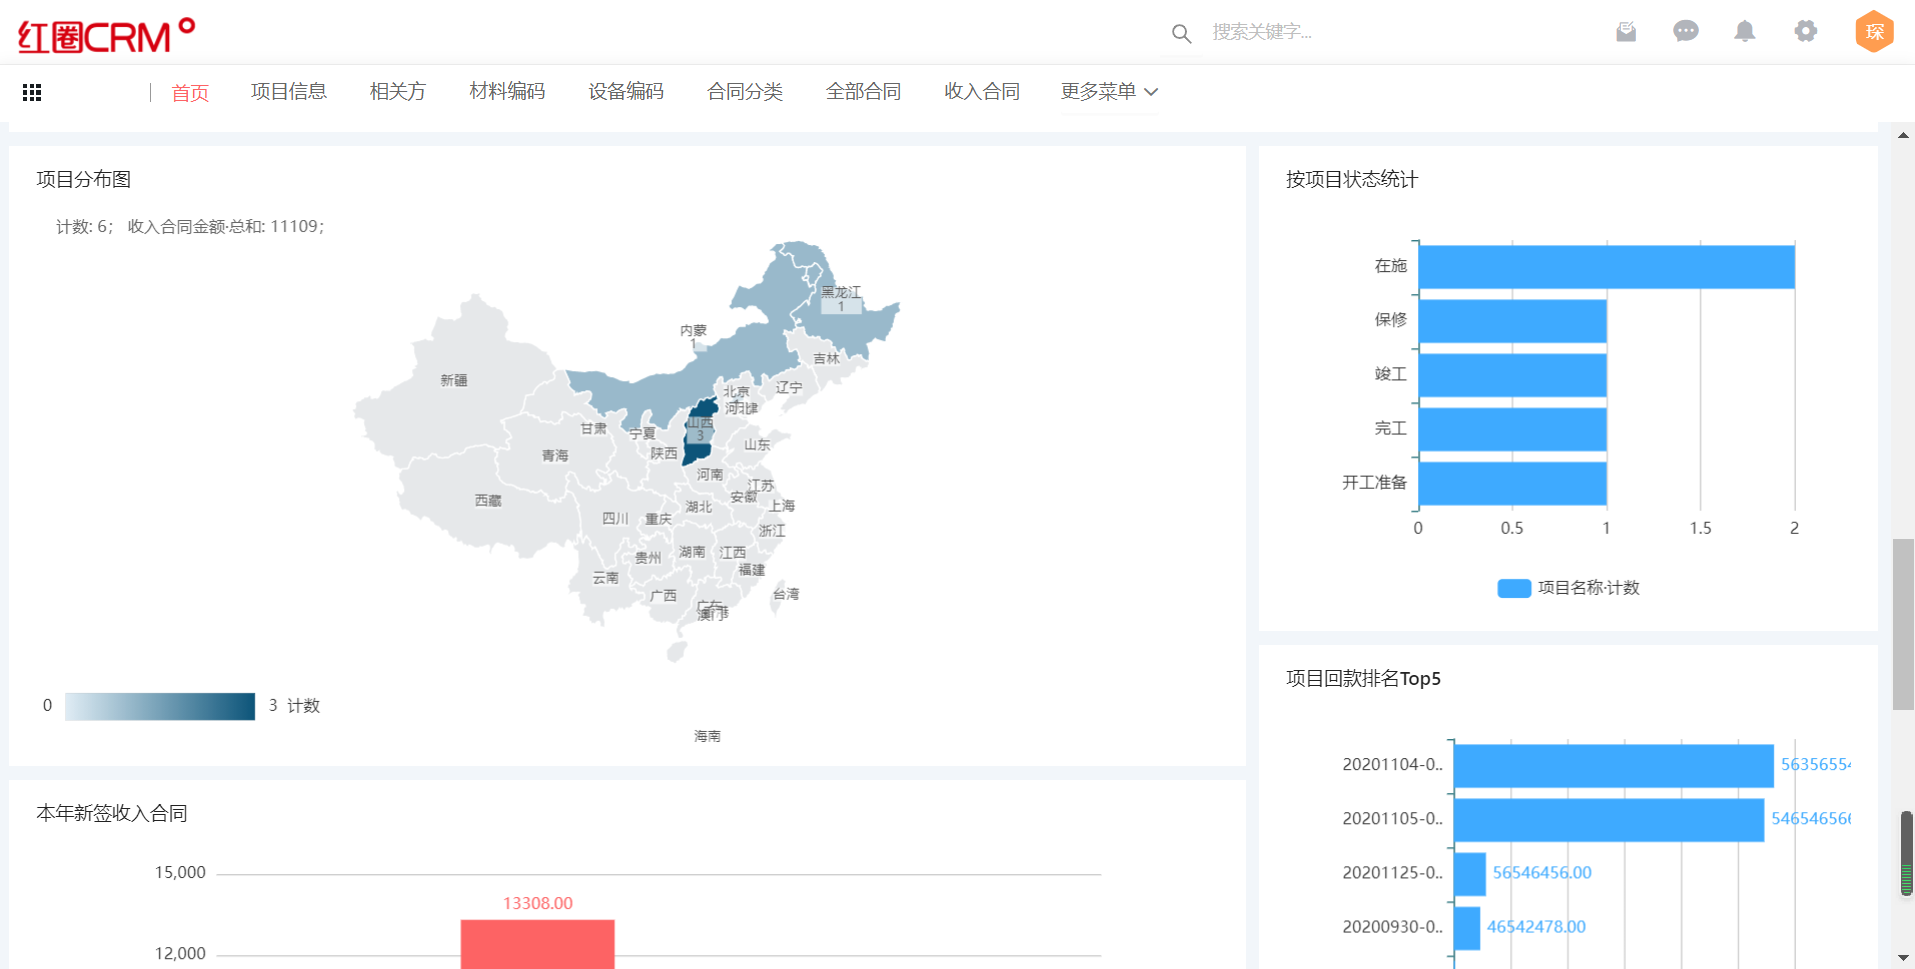
Task: Open the 项目信息 menu item
Action: [x=288, y=92]
